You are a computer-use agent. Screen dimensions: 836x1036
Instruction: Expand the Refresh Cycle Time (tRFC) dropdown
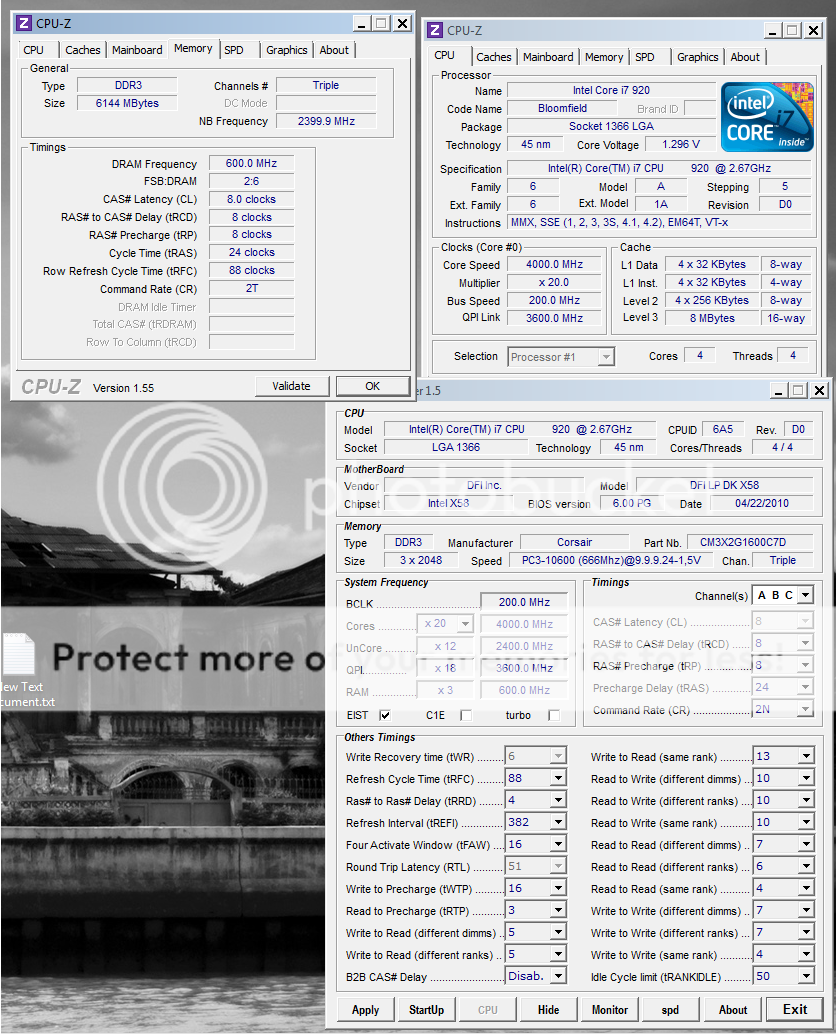pyautogui.click(x=558, y=779)
